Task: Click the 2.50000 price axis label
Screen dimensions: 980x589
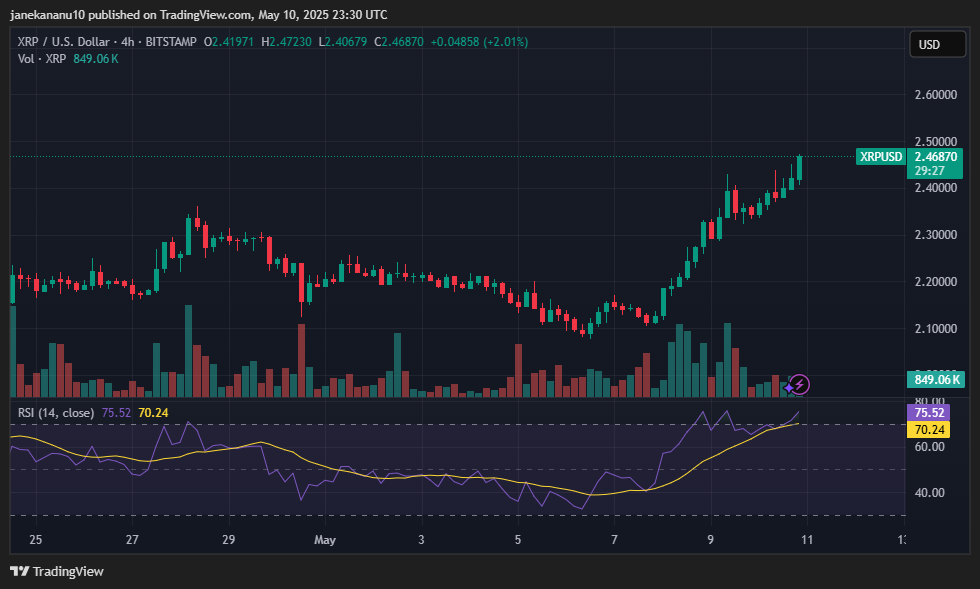Action: (x=936, y=141)
